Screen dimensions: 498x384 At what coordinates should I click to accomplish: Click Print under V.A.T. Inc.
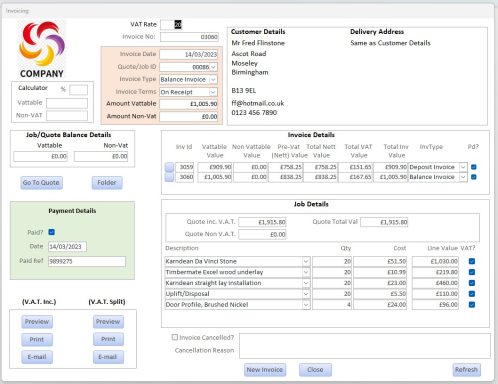[x=37, y=339]
